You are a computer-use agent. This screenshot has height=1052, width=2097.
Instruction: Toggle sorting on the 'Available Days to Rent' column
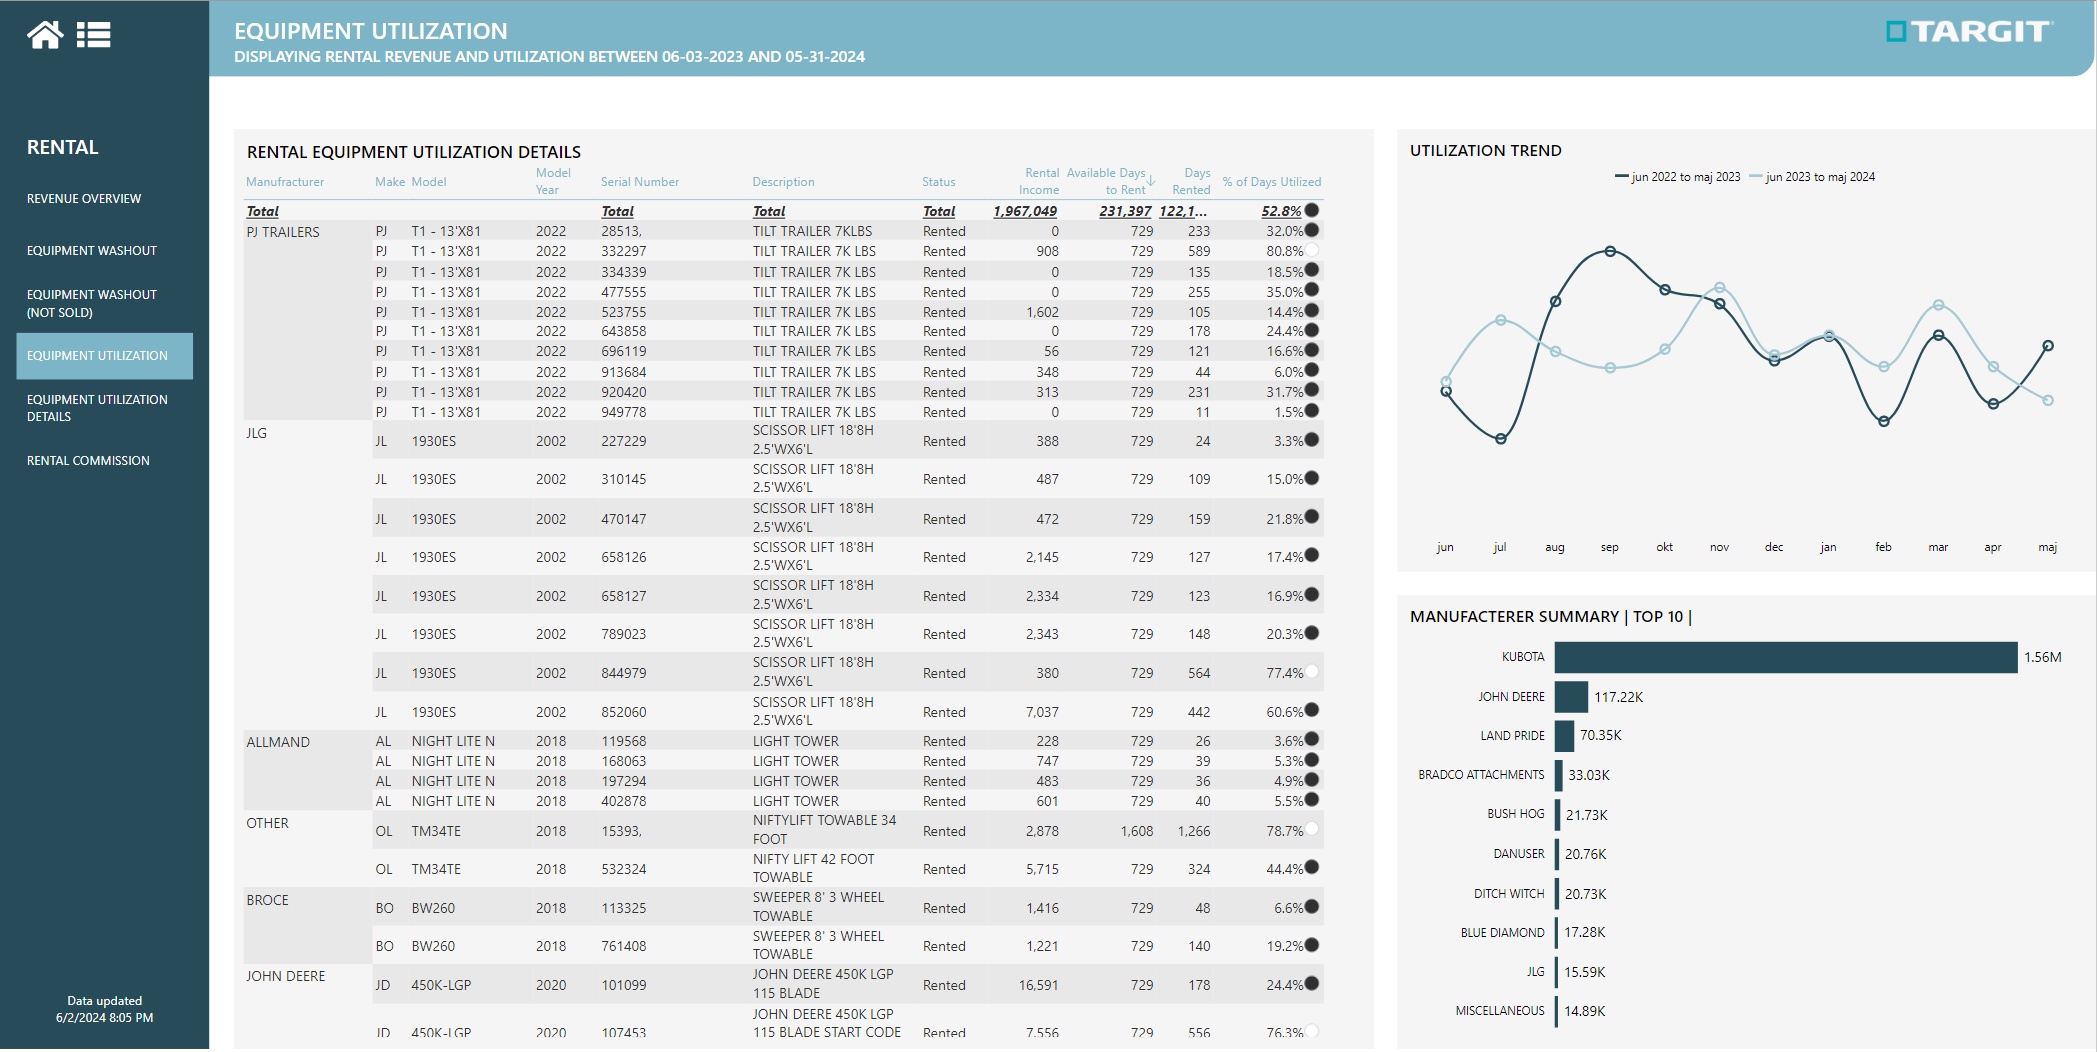[x=1108, y=180]
